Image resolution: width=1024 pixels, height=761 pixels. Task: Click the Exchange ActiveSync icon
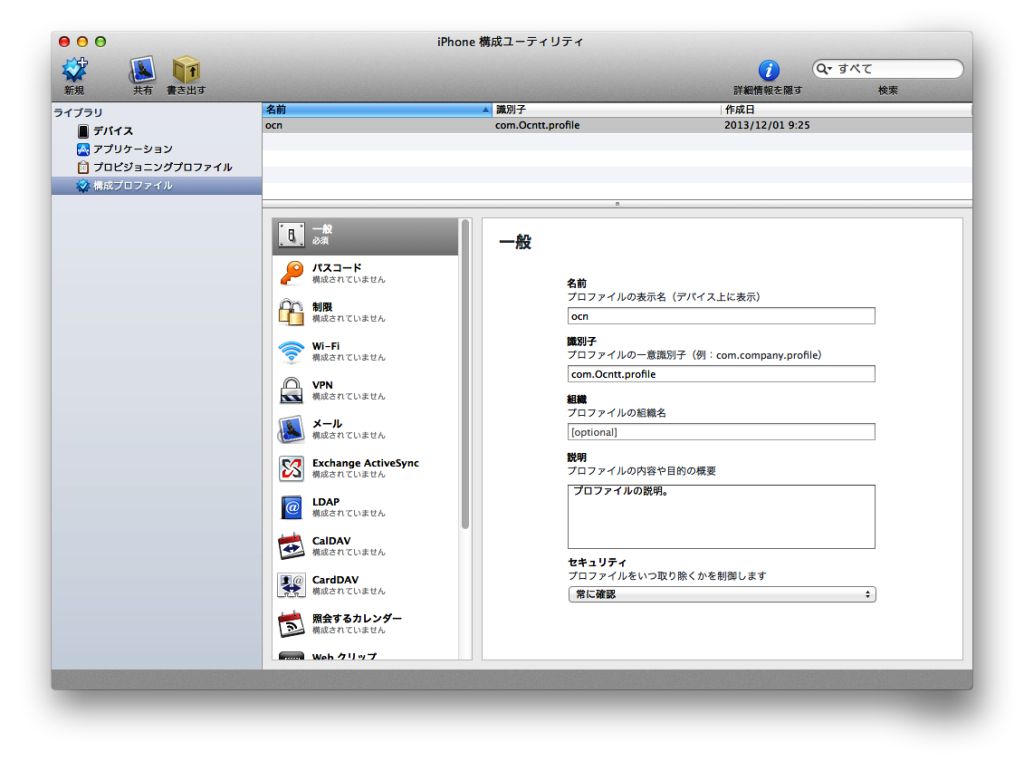coord(291,468)
